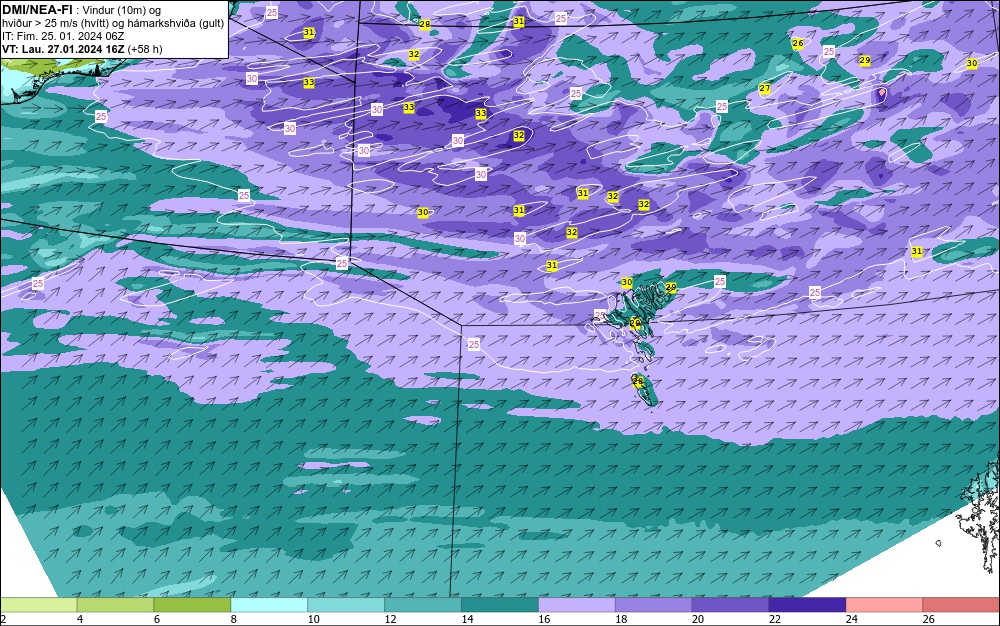Select the 'IT: Fim. 25. 01. 2024 06Z' line
The height and width of the screenshot is (626, 1000).
63,36
